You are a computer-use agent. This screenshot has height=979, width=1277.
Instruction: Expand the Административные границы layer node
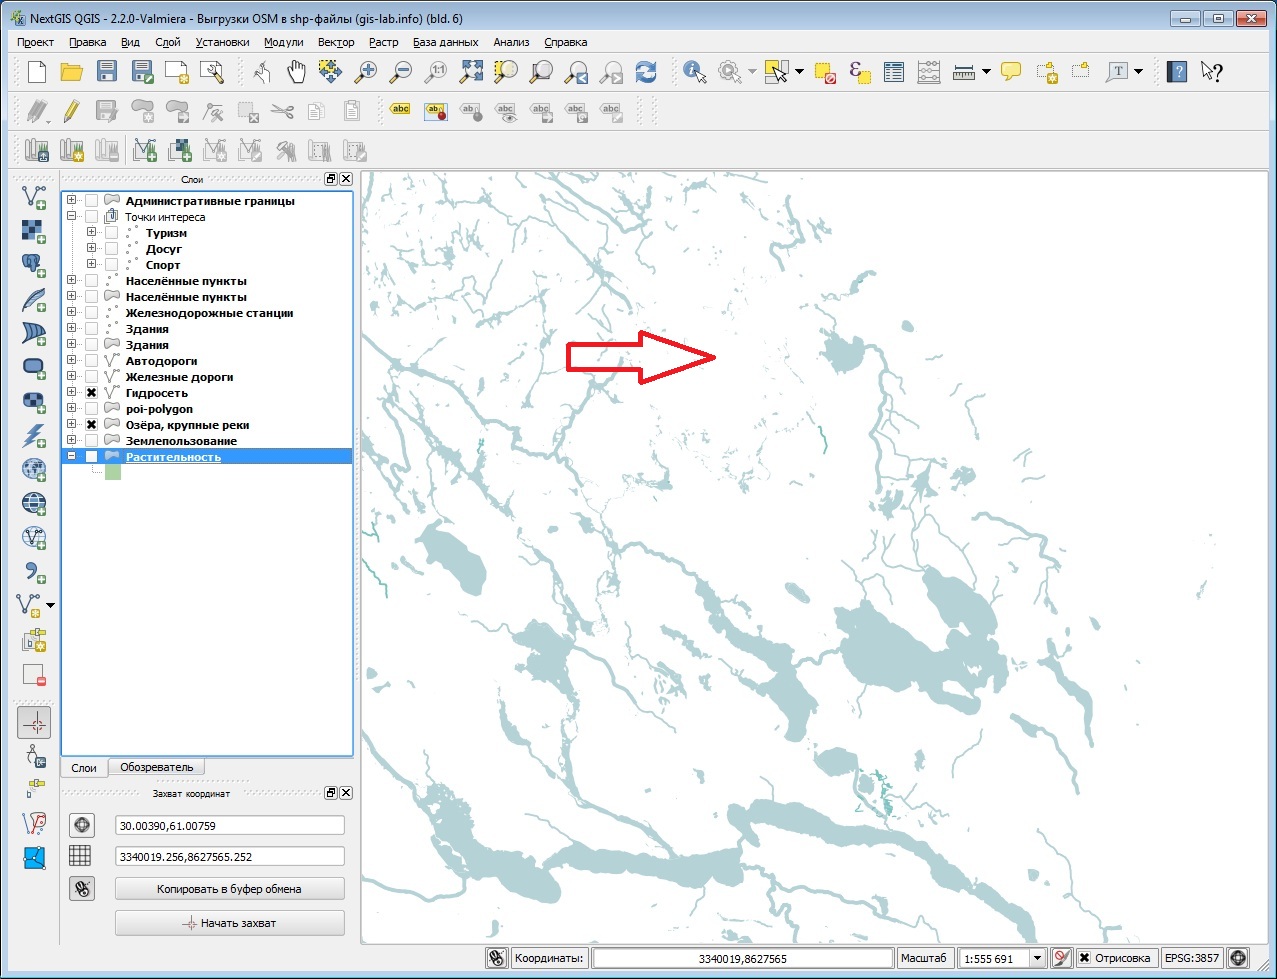72,201
